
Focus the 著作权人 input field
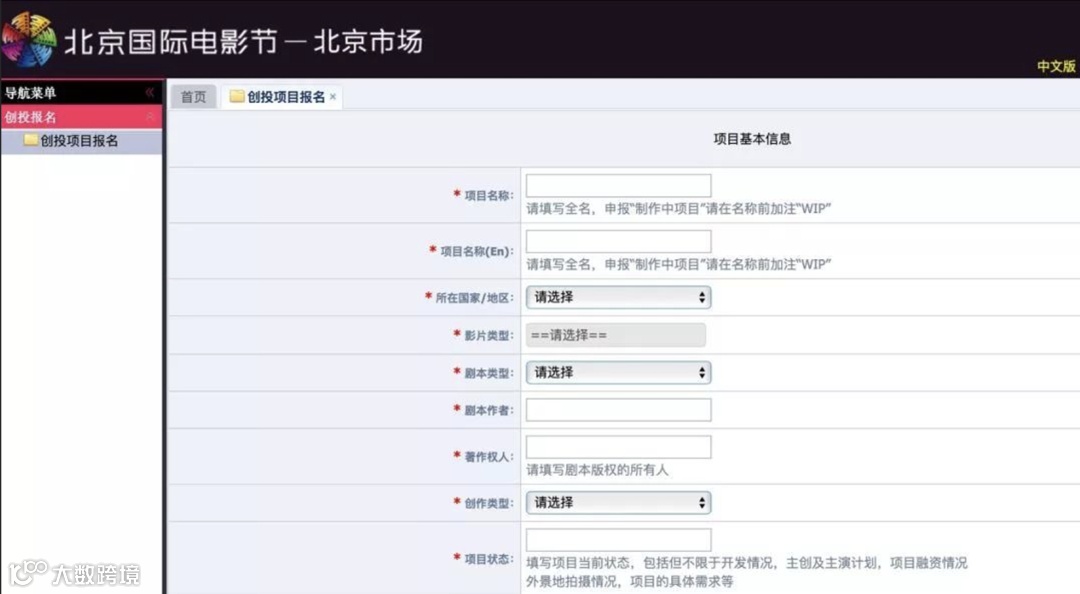618,447
